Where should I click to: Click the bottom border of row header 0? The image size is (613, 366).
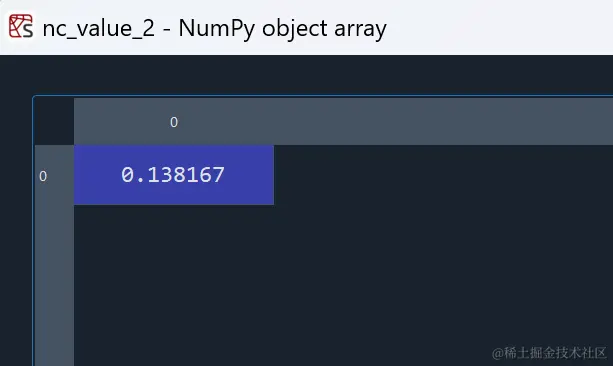54,204
